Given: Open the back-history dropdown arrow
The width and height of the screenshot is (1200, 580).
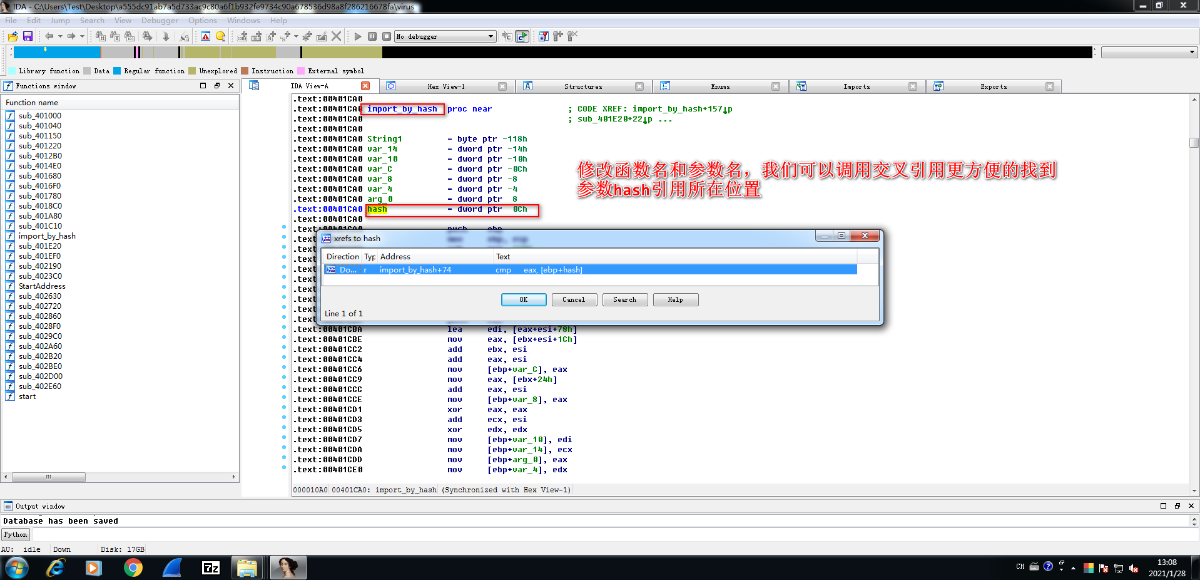Looking at the screenshot, I should pos(59,36).
